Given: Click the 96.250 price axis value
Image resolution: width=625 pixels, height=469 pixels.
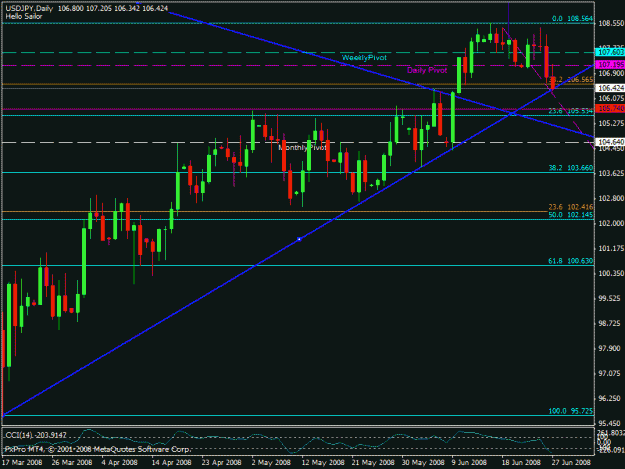Looking at the screenshot, I should [611, 398].
